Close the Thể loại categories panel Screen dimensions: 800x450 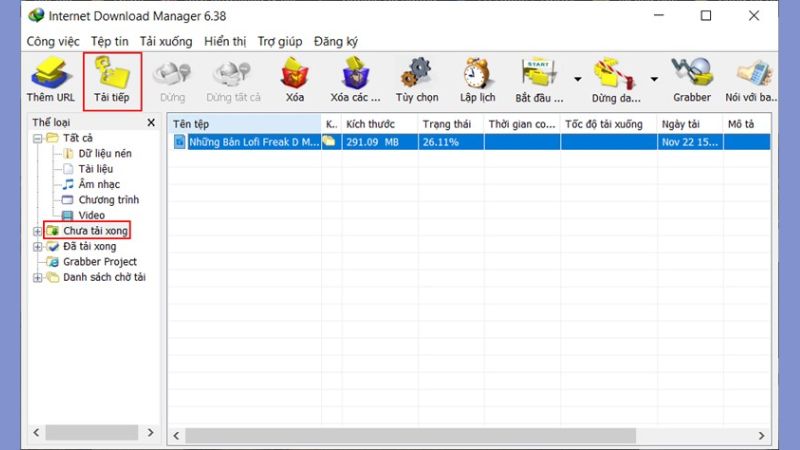(151, 122)
